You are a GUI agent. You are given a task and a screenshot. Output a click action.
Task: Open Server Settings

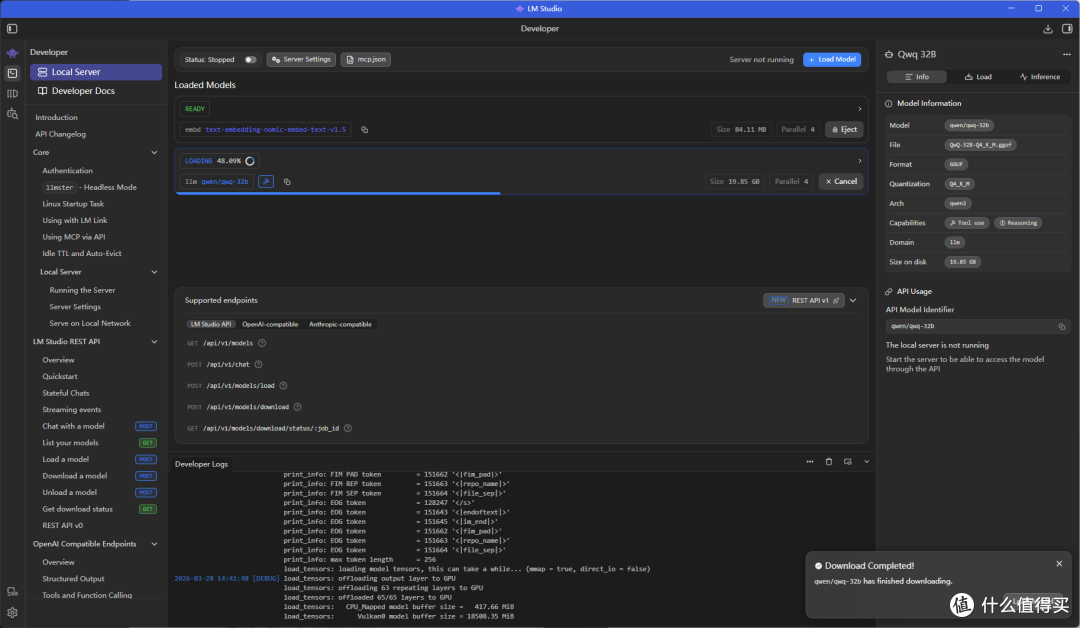pos(301,60)
